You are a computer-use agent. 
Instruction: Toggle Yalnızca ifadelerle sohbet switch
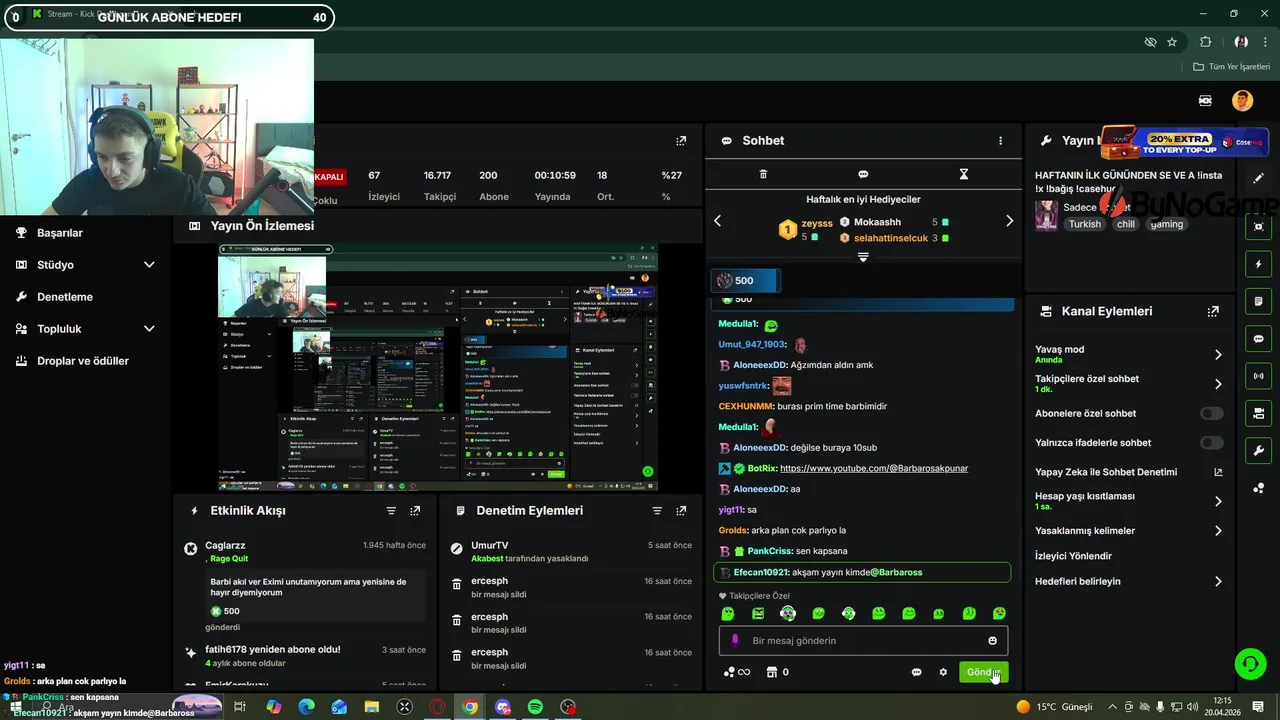[1211, 443]
